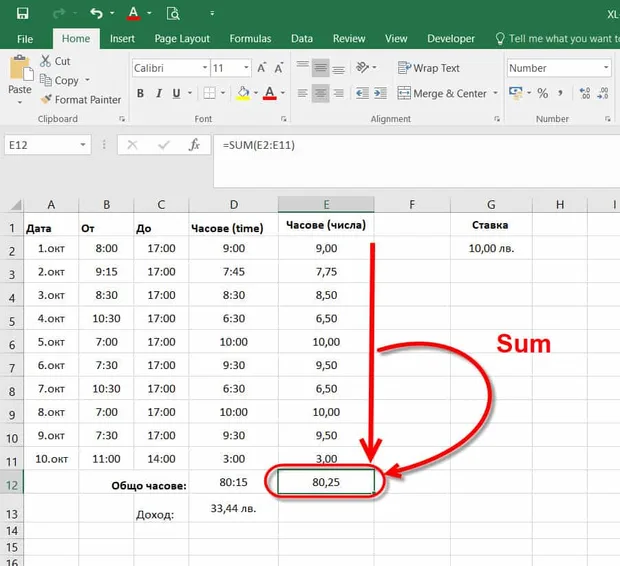Switch to the Developer tab
620x566 pixels.
[x=451, y=39]
